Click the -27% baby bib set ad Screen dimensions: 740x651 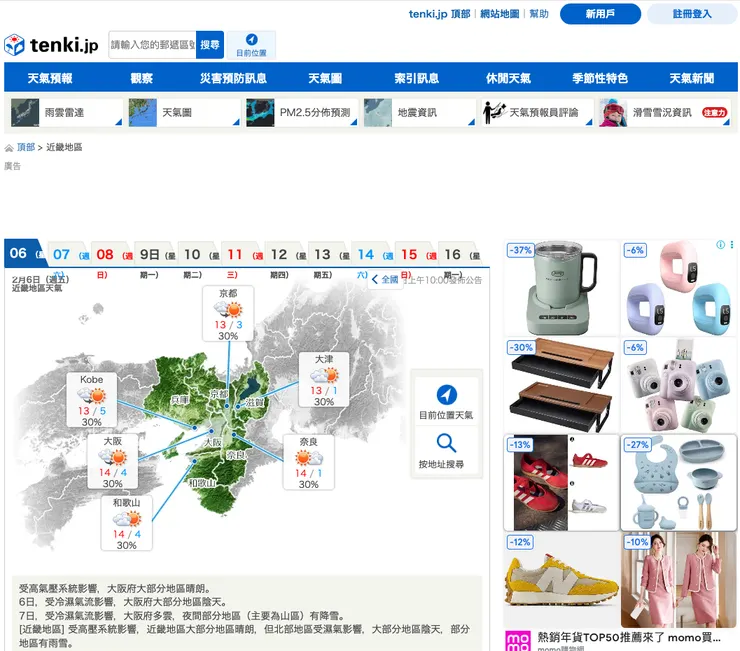click(679, 482)
